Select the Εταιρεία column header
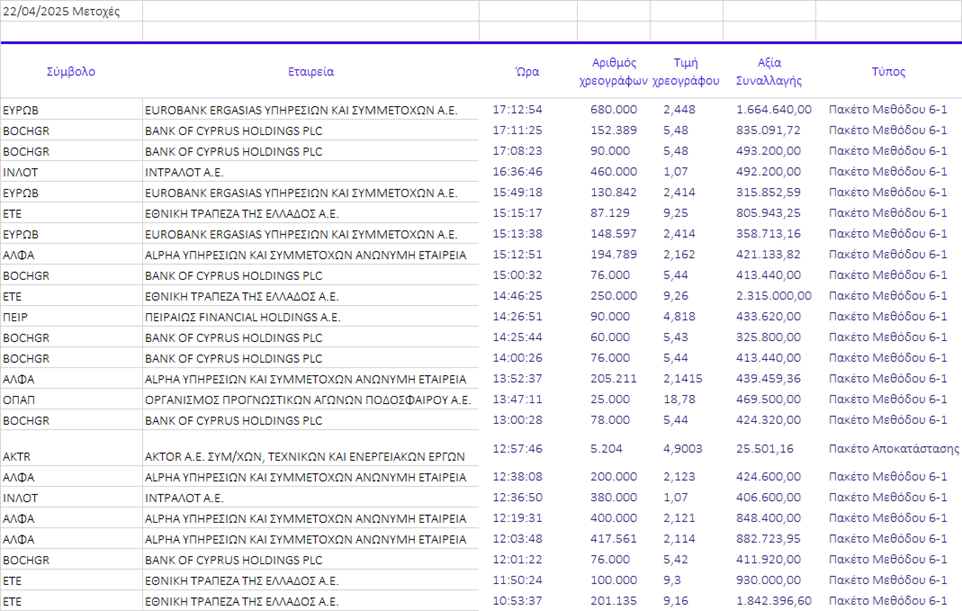 point(310,72)
